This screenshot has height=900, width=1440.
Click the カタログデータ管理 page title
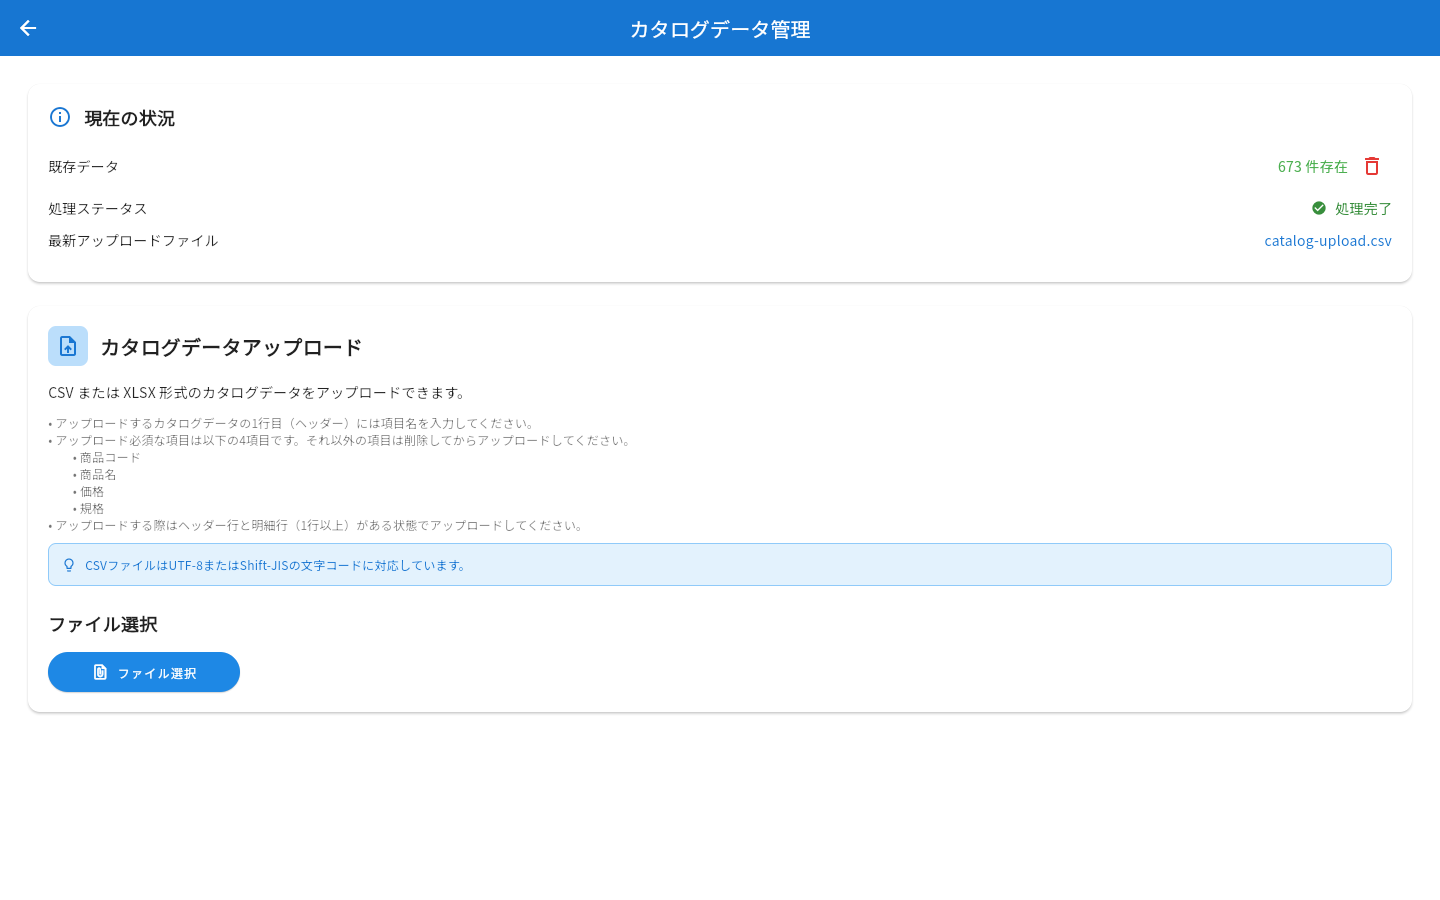point(720,29)
